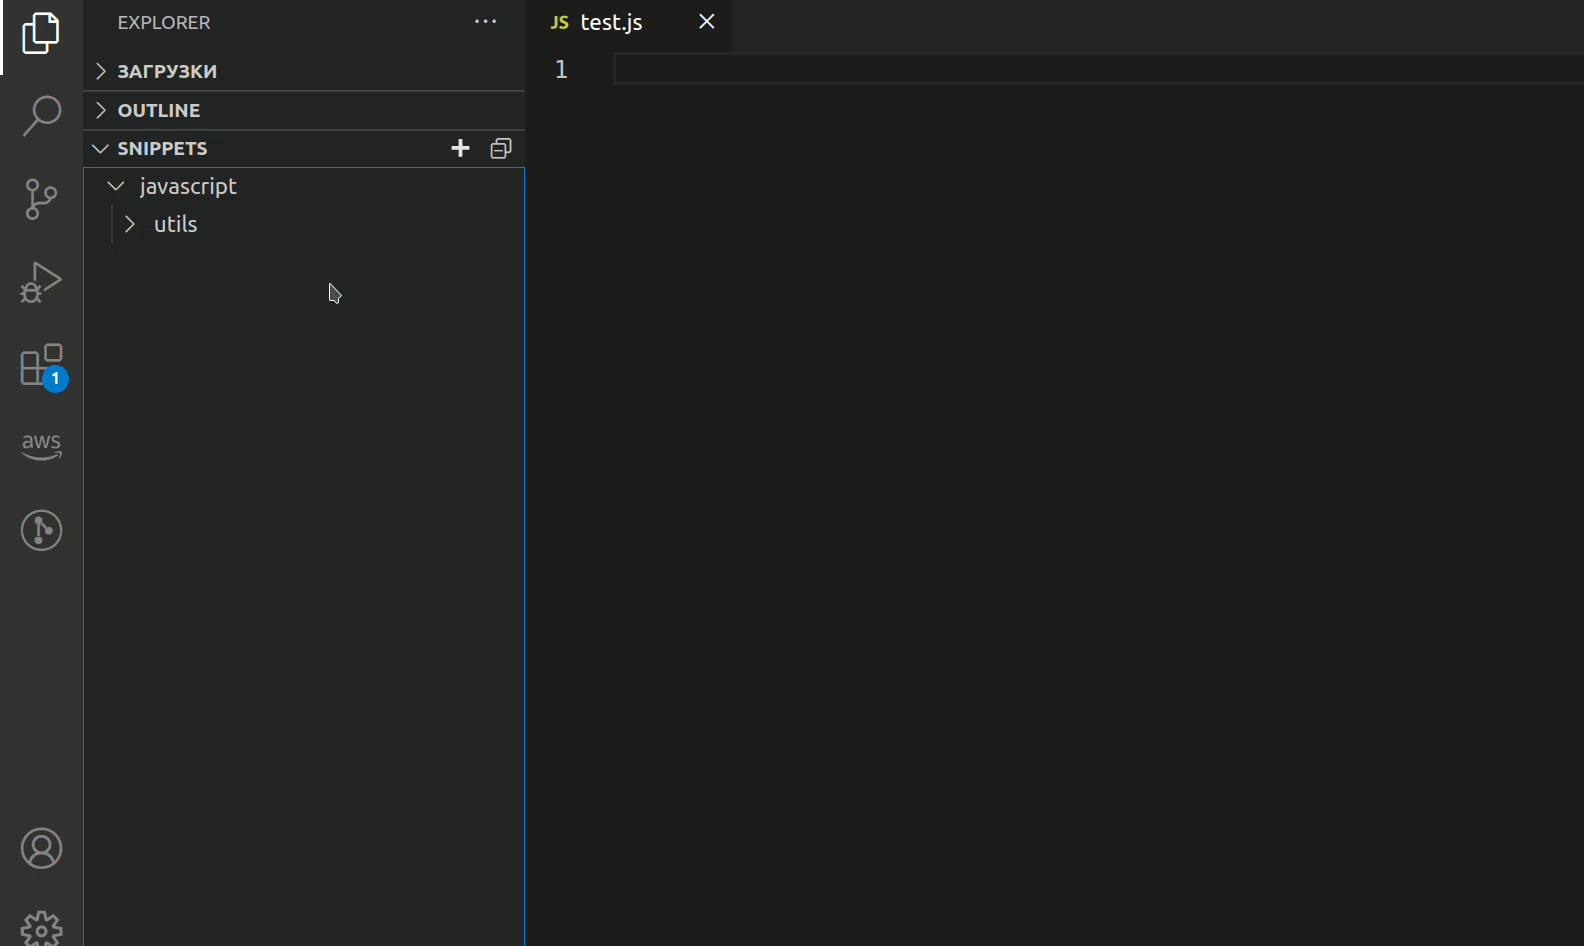The width and height of the screenshot is (1584, 946).
Task: Collapse the javascript snippet folder
Action: pyautogui.click(x=187, y=186)
